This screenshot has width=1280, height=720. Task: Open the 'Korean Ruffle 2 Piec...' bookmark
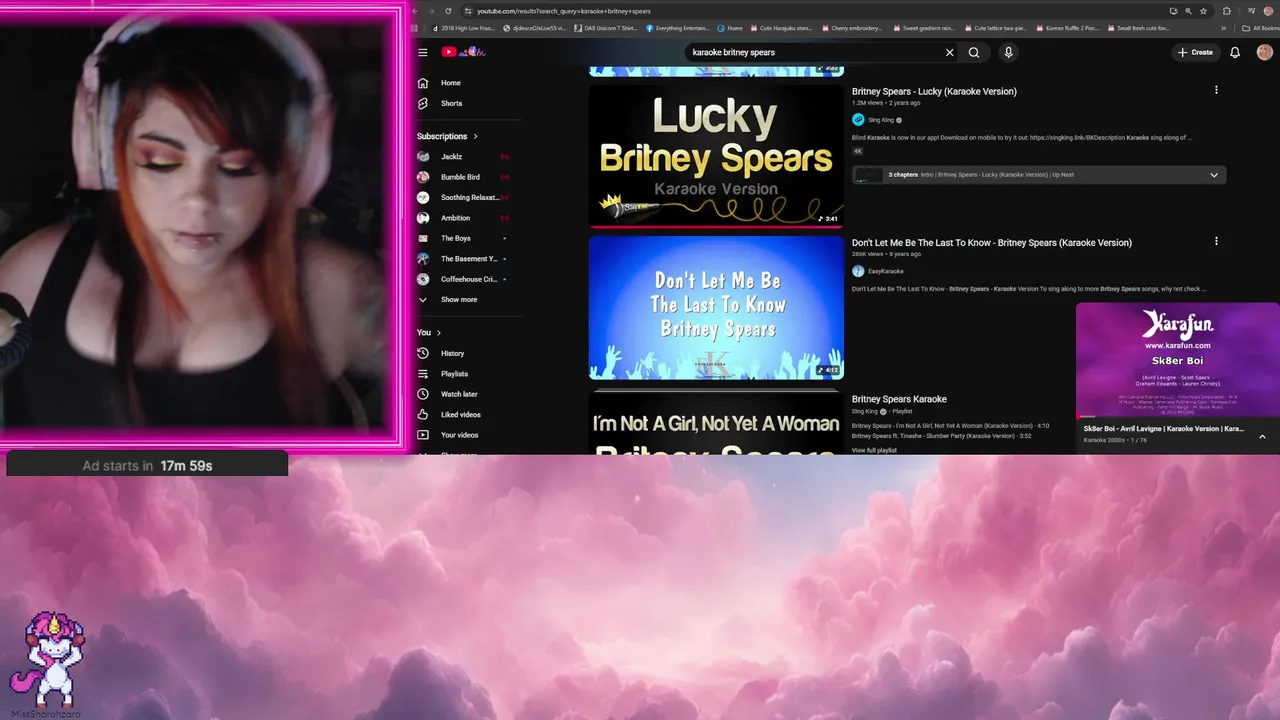pos(1068,28)
